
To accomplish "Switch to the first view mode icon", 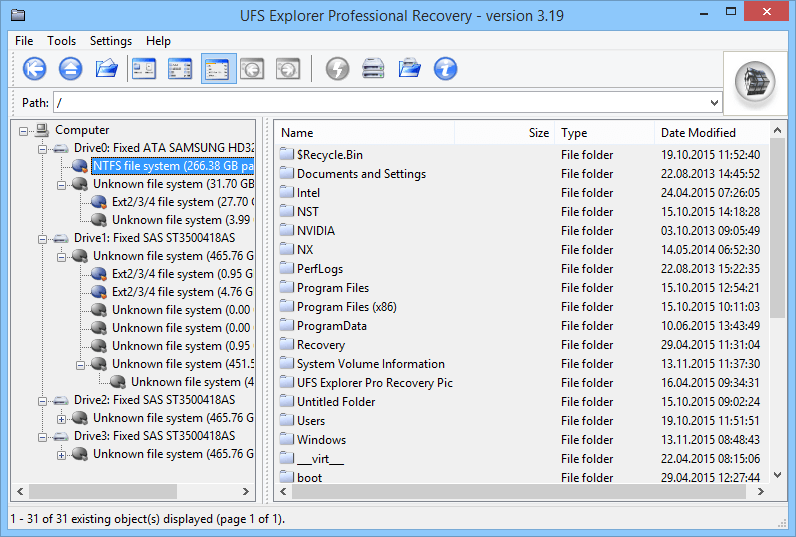I will point(145,68).
